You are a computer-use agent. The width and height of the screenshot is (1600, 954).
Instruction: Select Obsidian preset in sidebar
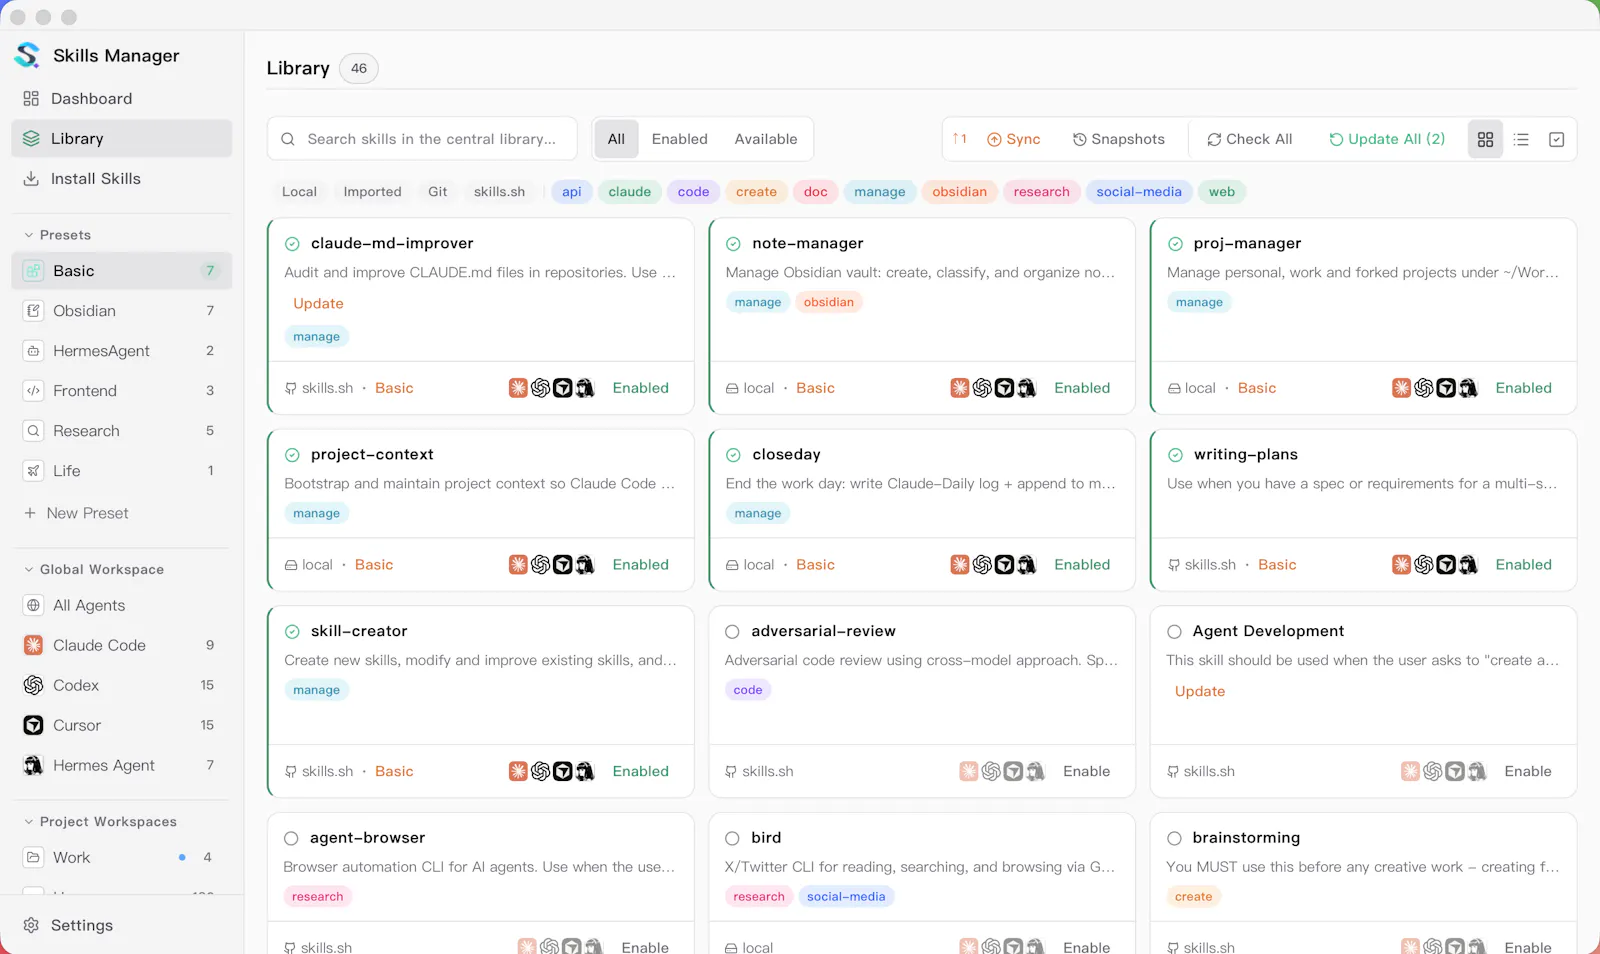click(121, 311)
